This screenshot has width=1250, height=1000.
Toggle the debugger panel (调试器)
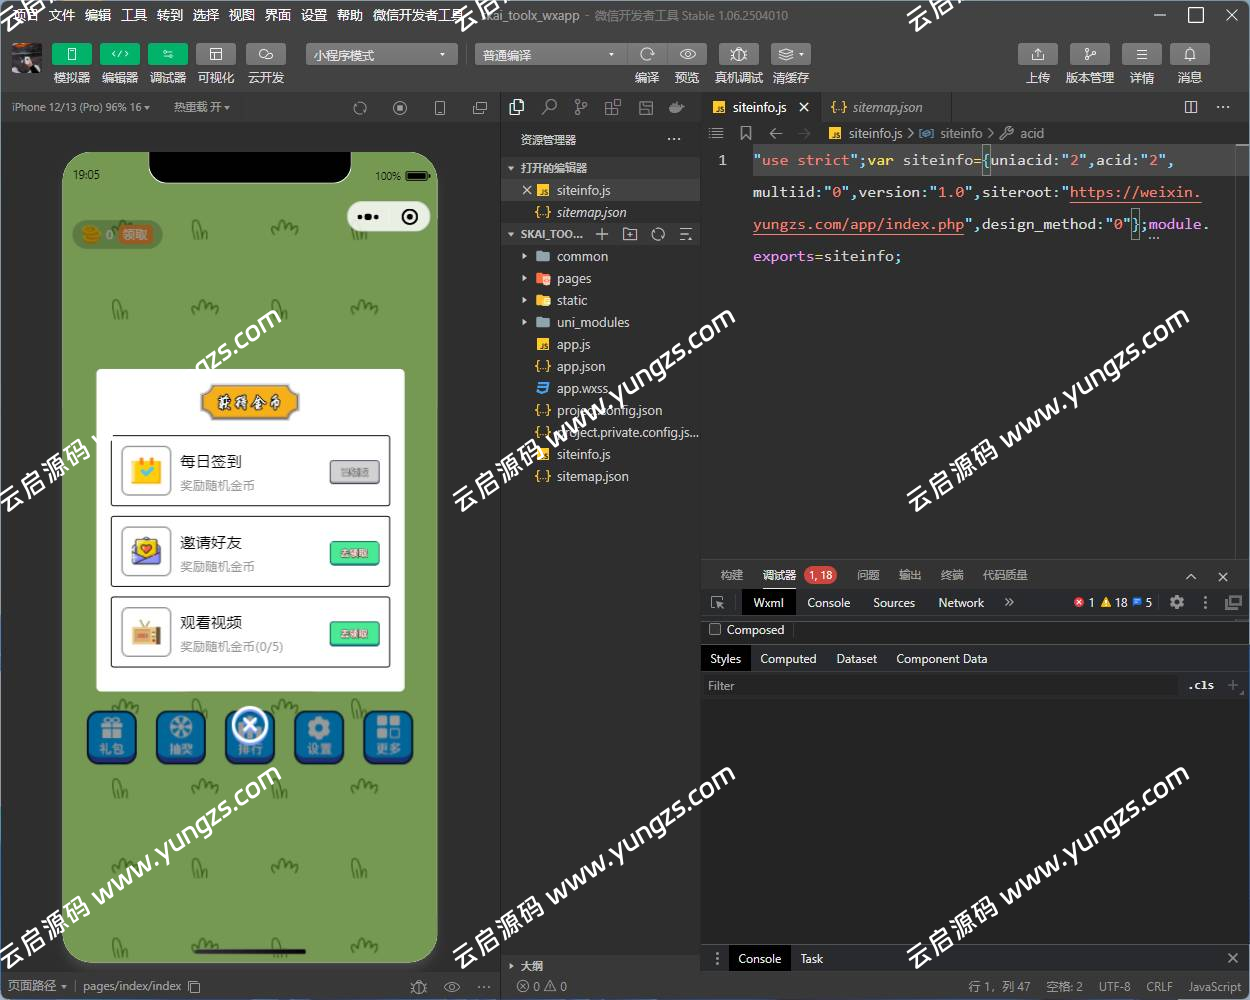(167, 55)
